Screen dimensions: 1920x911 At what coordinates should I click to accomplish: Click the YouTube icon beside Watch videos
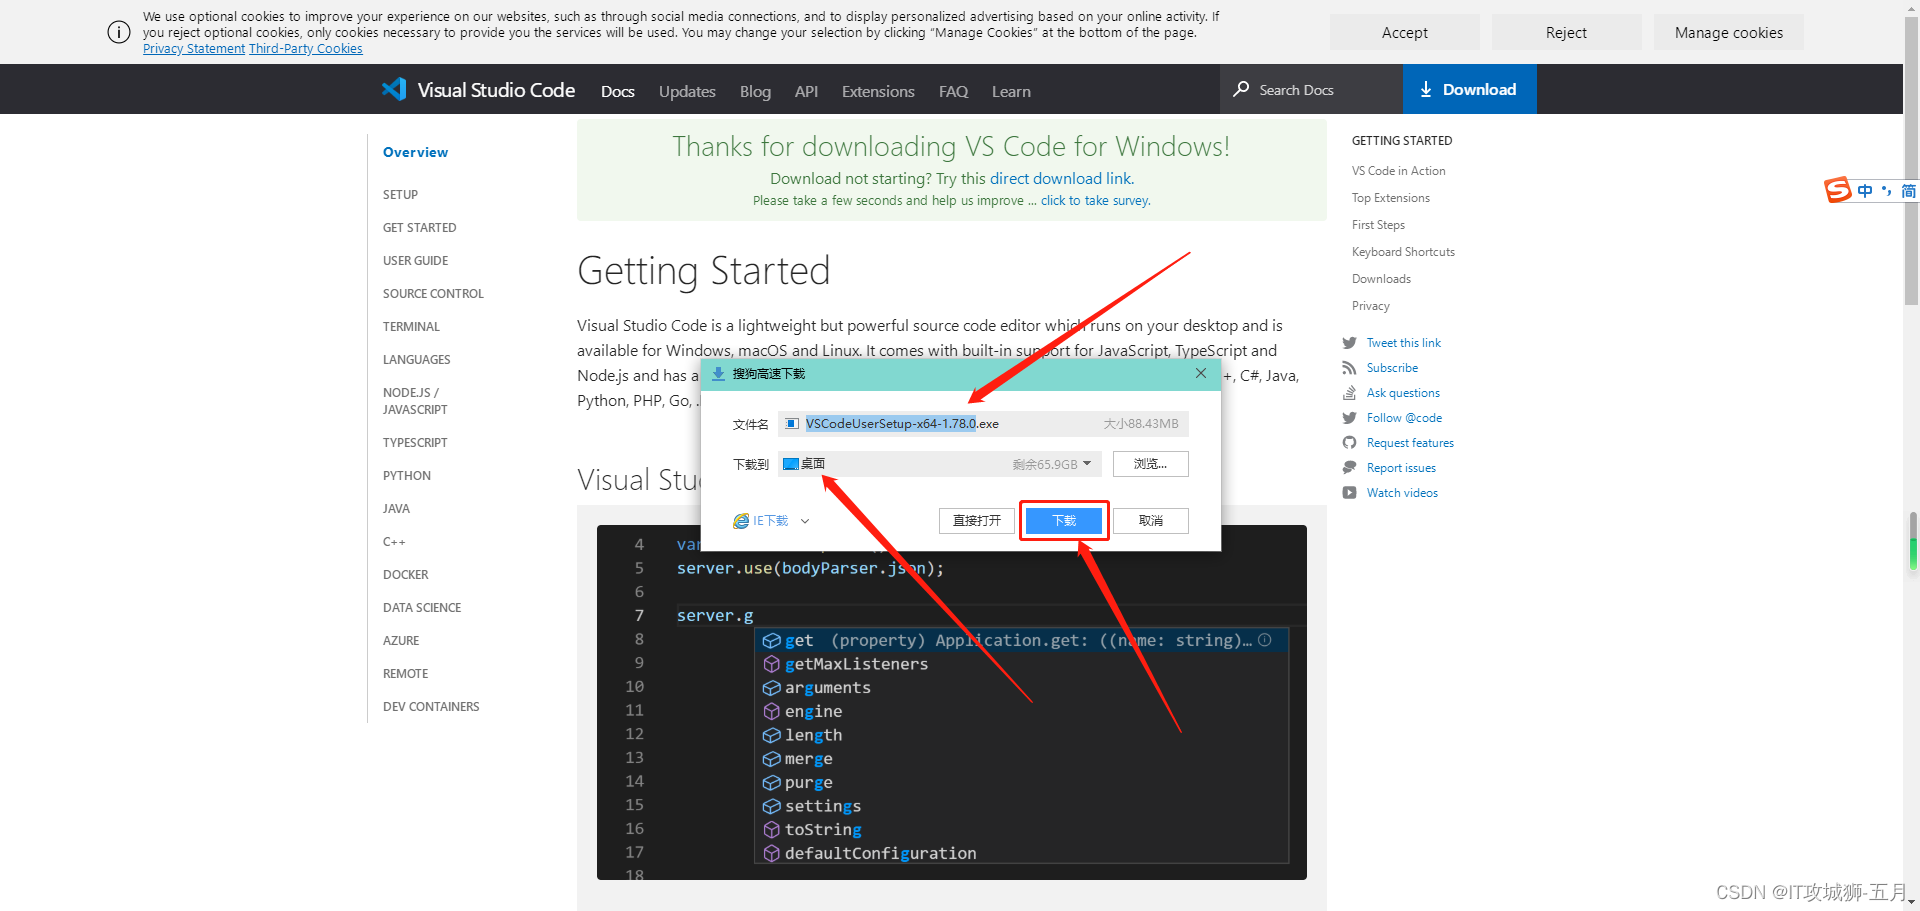(1349, 493)
